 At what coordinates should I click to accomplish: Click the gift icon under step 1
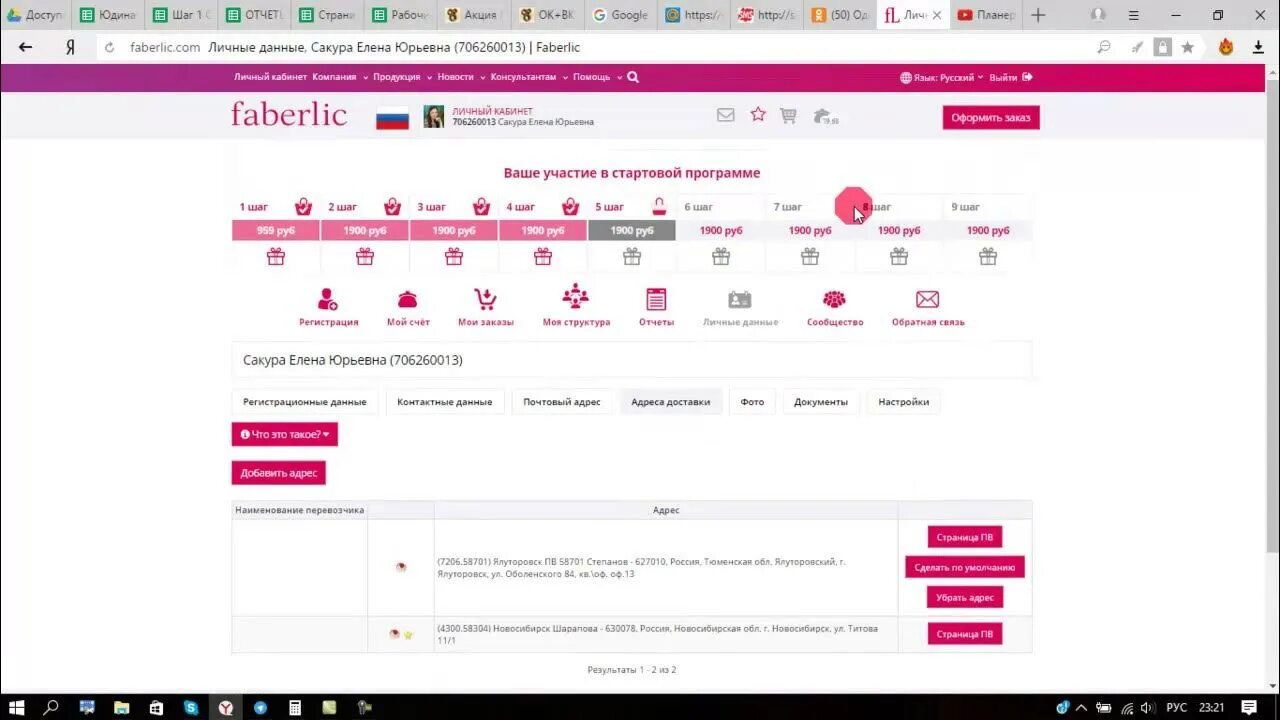click(276, 256)
